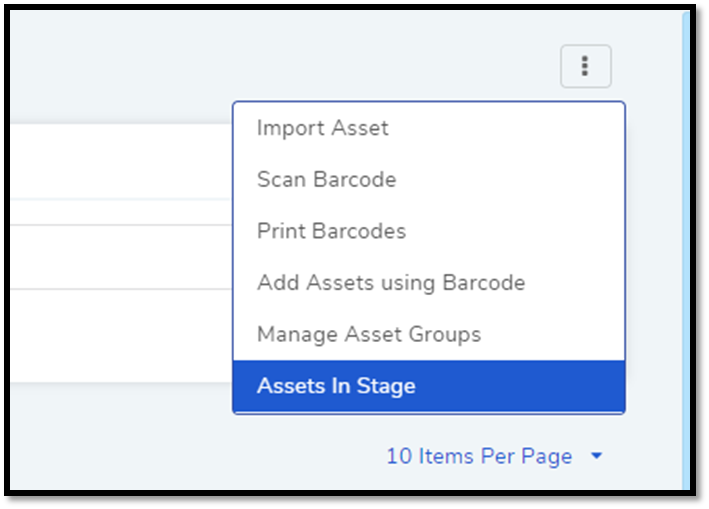Select Scan Barcode menu entry
Viewport: 709px width, 509px height.
pyautogui.click(x=429, y=179)
